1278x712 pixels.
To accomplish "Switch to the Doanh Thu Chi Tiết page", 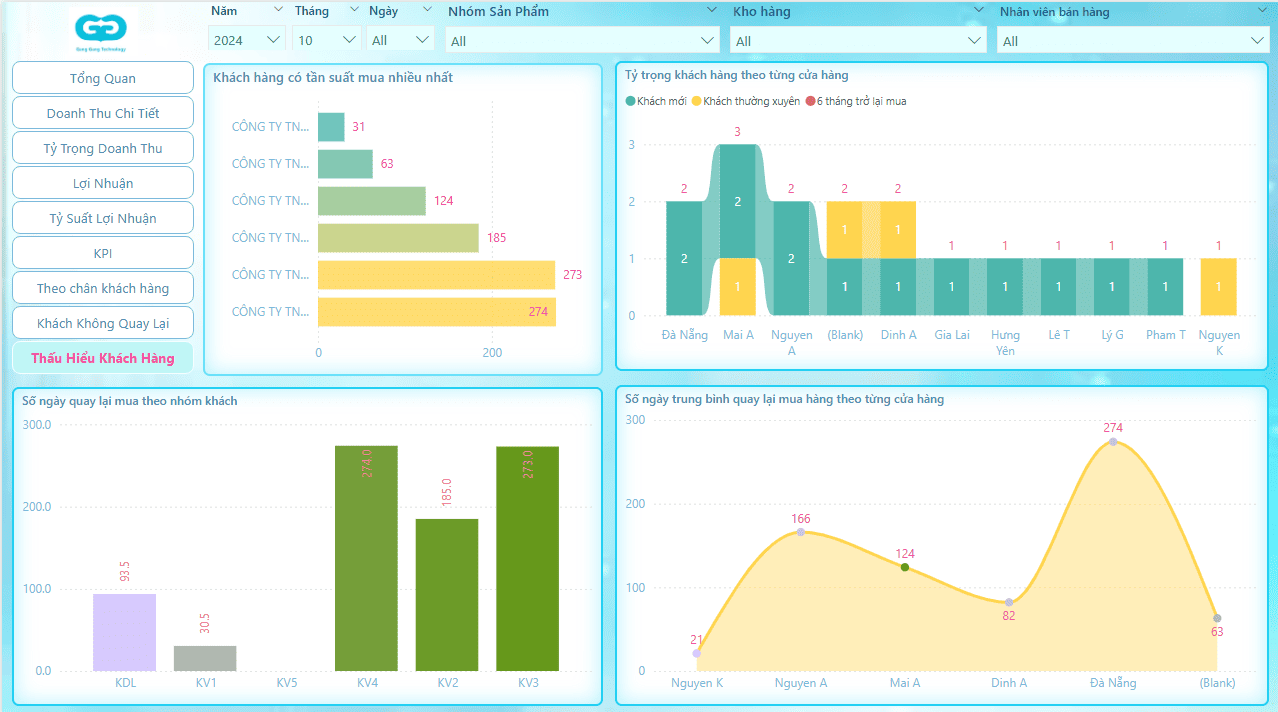I will [103, 113].
